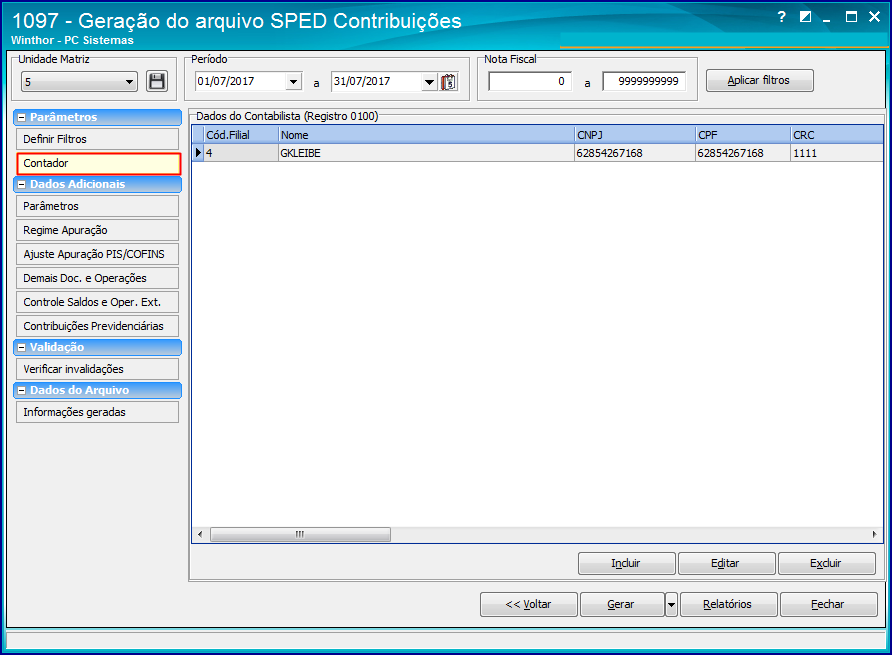Select the GKLEIBE name cell
The image size is (892, 655).
coord(426,153)
